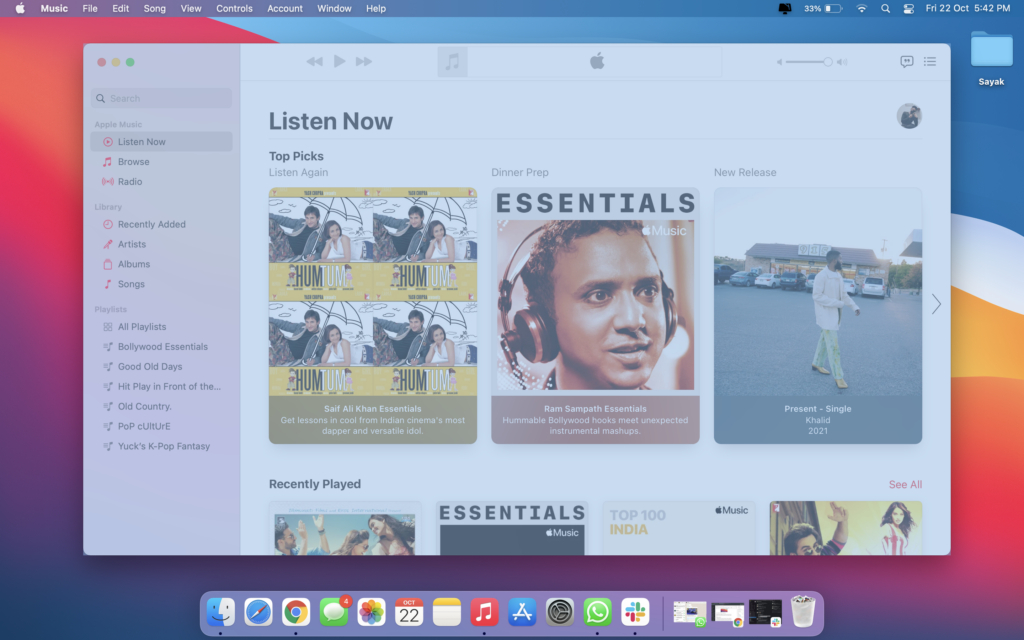Screen dimensions: 1024x640
Task: Open the View menu
Action: [x=191, y=8]
